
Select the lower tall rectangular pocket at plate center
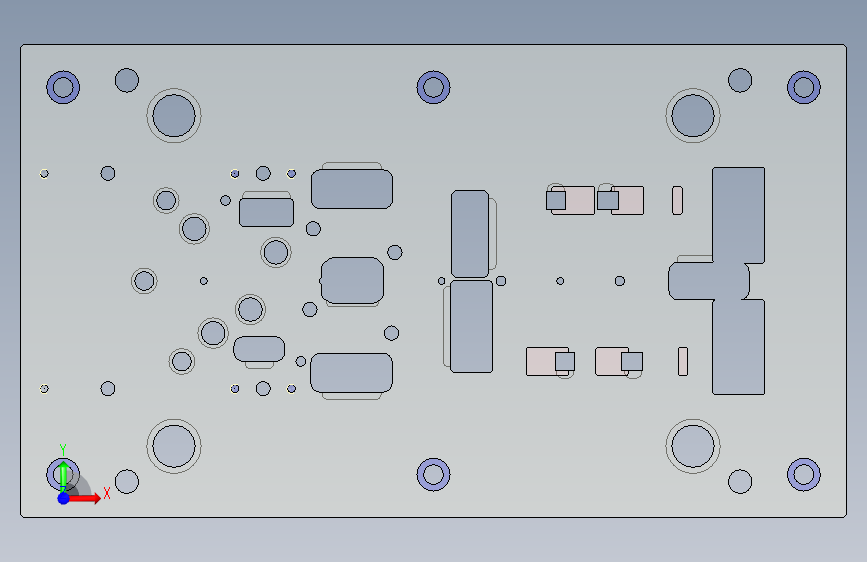tap(471, 326)
